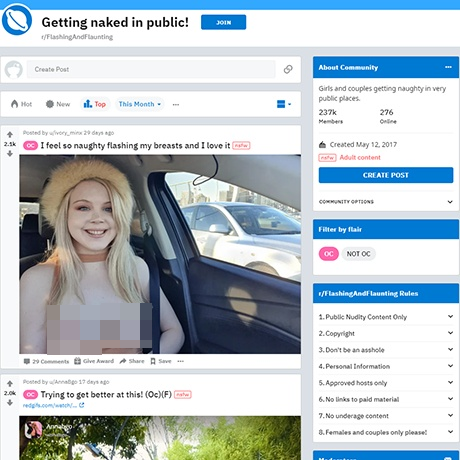Click the link attach icon in Create Post
The width and height of the screenshot is (460, 460).
[288, 69]
